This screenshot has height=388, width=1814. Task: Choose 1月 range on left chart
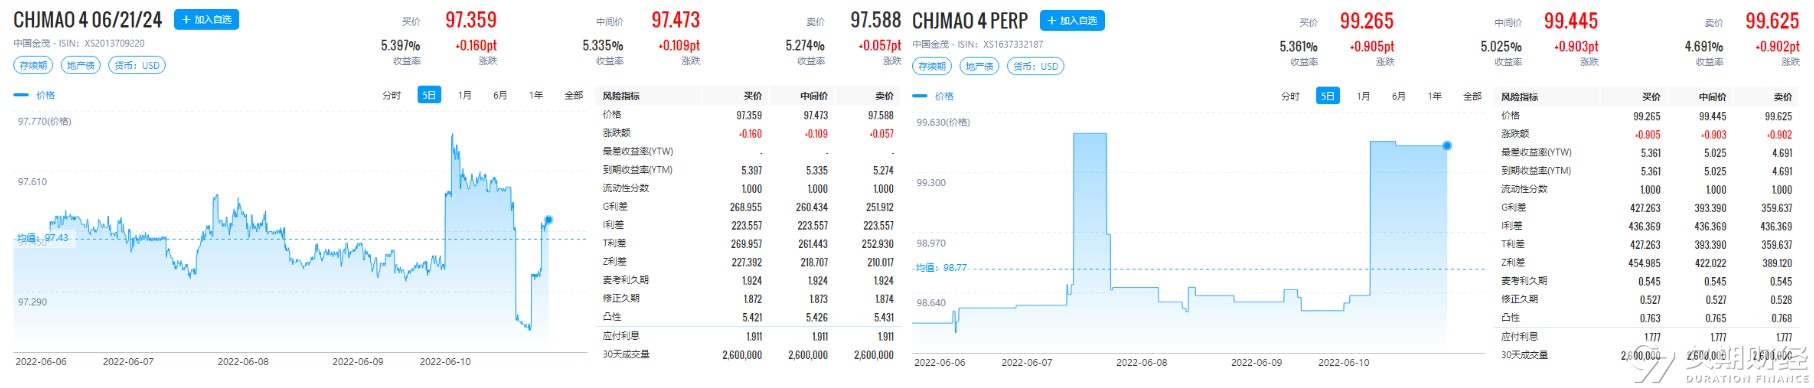(x=465, y=95)
